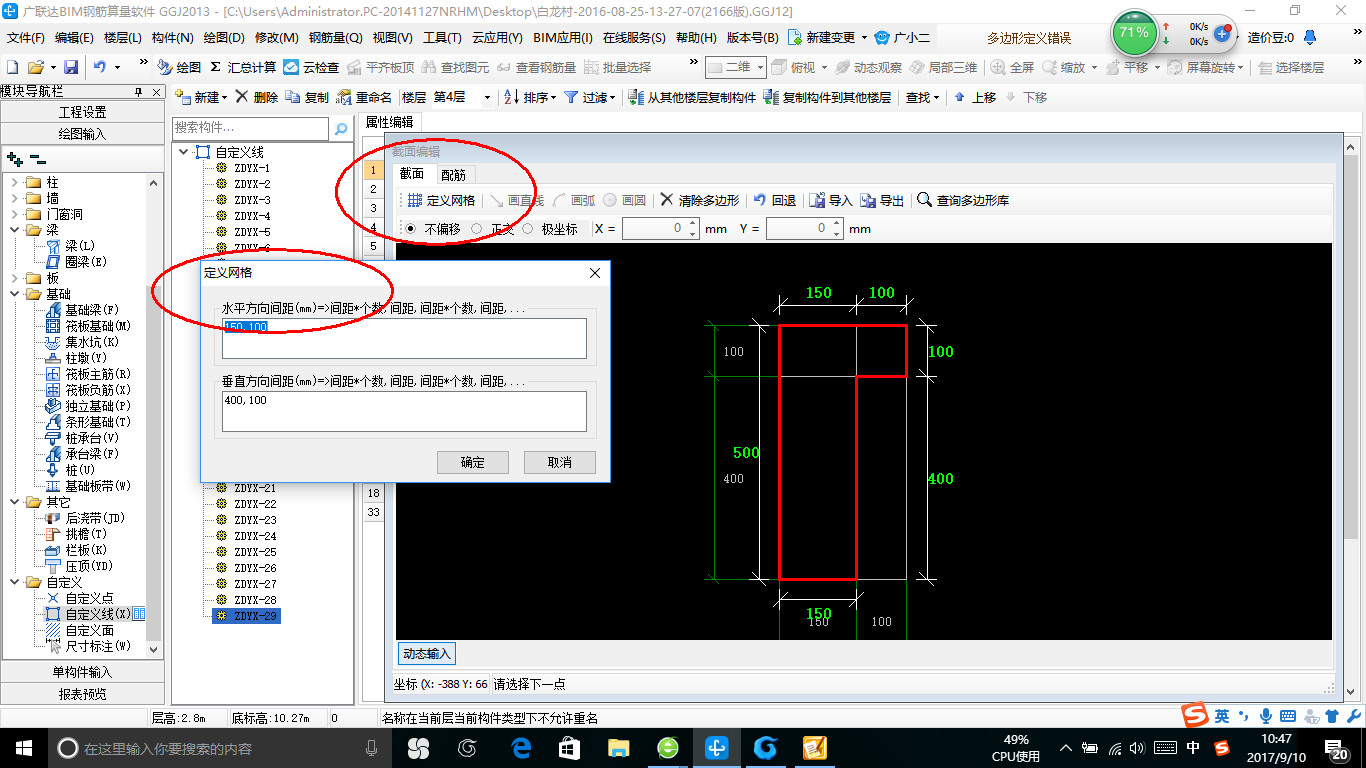The height and width of the screenshot is (768, 1366).
Task: Run 汇总计算 summary calculation
Action: coord(243,67)
